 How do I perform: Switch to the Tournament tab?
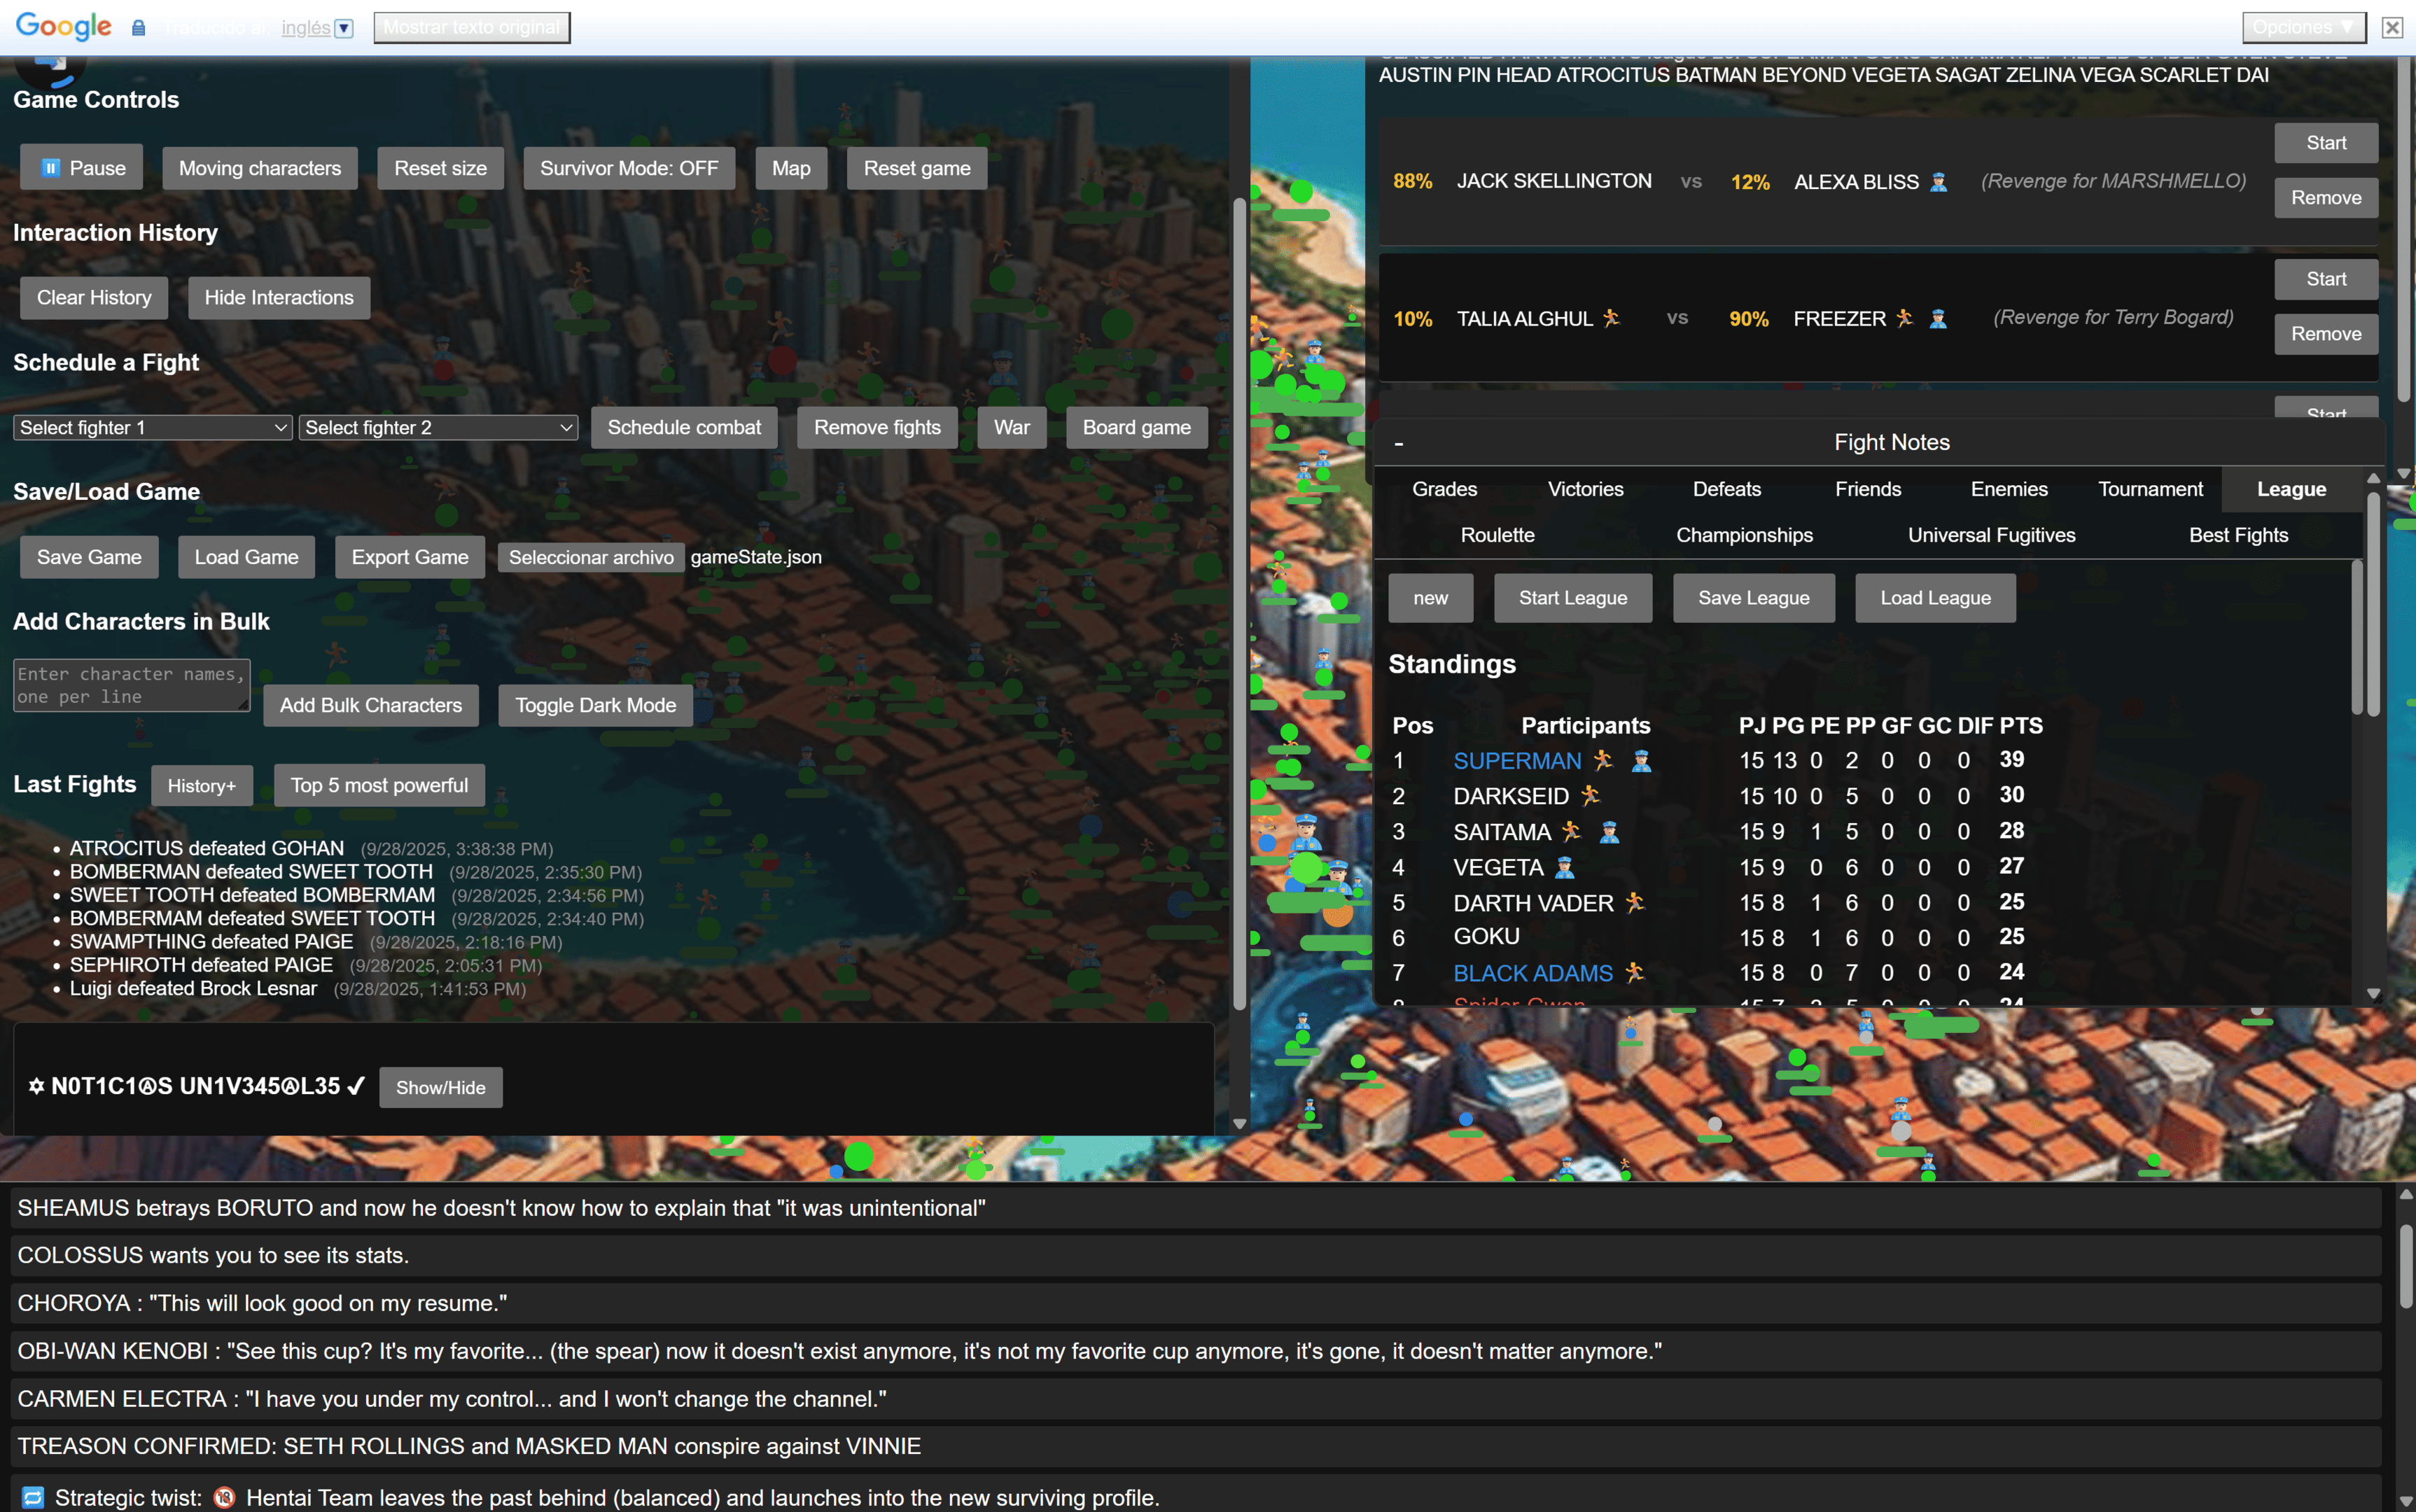point(2150,489)
